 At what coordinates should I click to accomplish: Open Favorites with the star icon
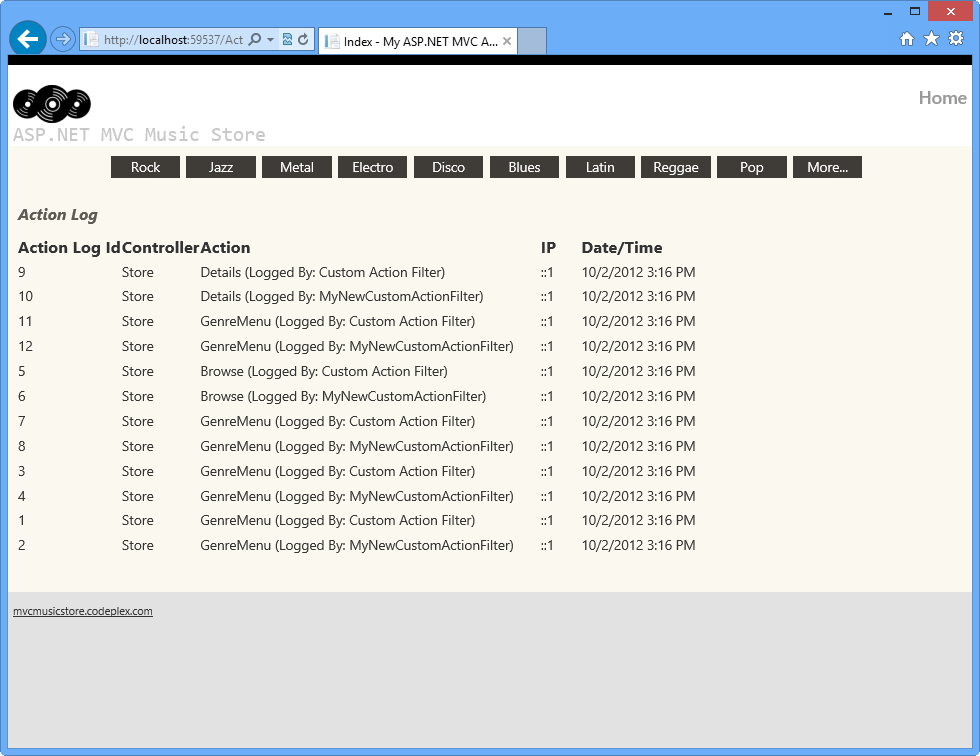(931, 38)
